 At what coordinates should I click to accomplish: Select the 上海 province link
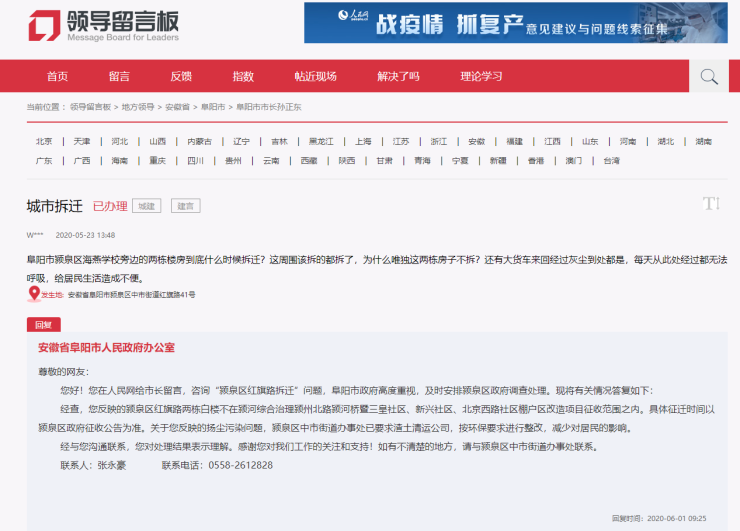(x=363, y=141)
